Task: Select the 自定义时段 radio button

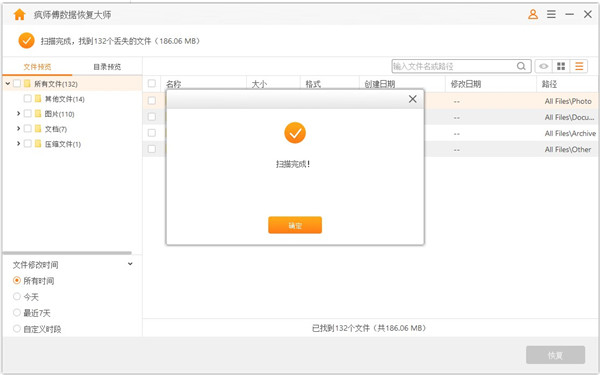Action: 17,329
